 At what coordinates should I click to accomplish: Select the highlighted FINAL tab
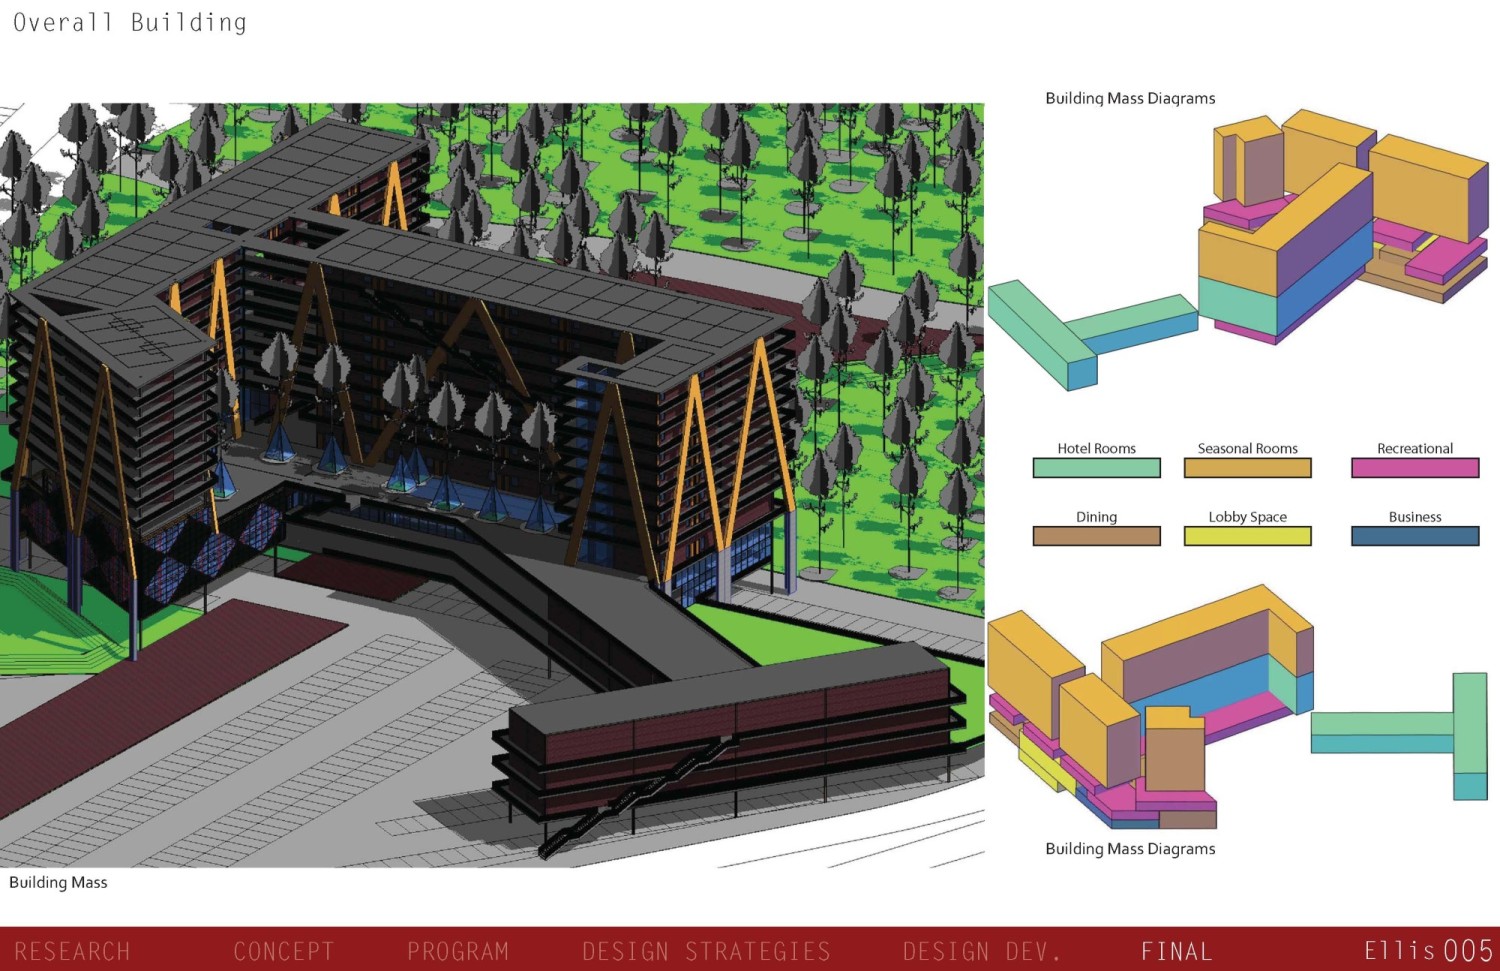(x=1177, y=951)
